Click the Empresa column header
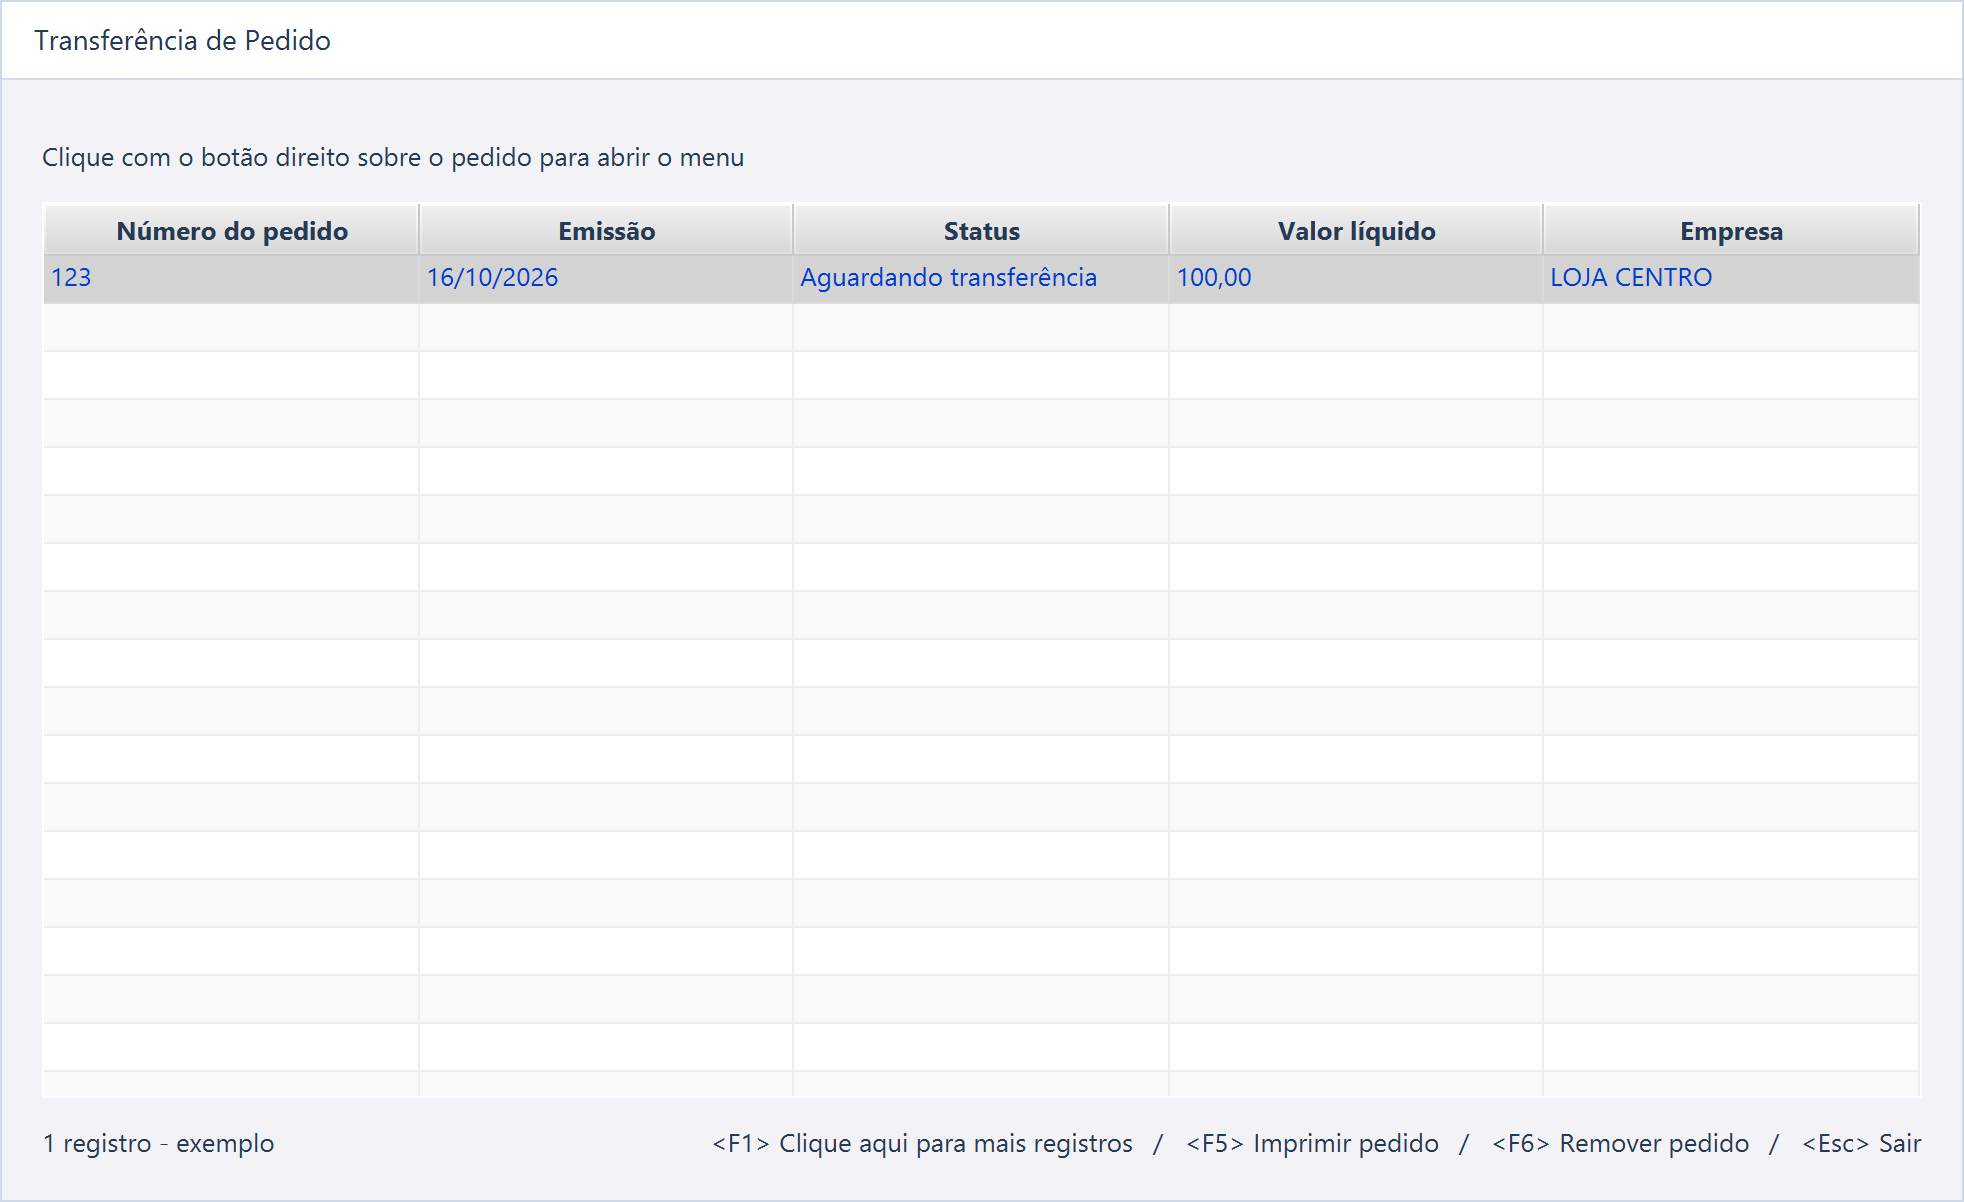This screenshot has width=1964, height=1202. [x=1731, y=231]
